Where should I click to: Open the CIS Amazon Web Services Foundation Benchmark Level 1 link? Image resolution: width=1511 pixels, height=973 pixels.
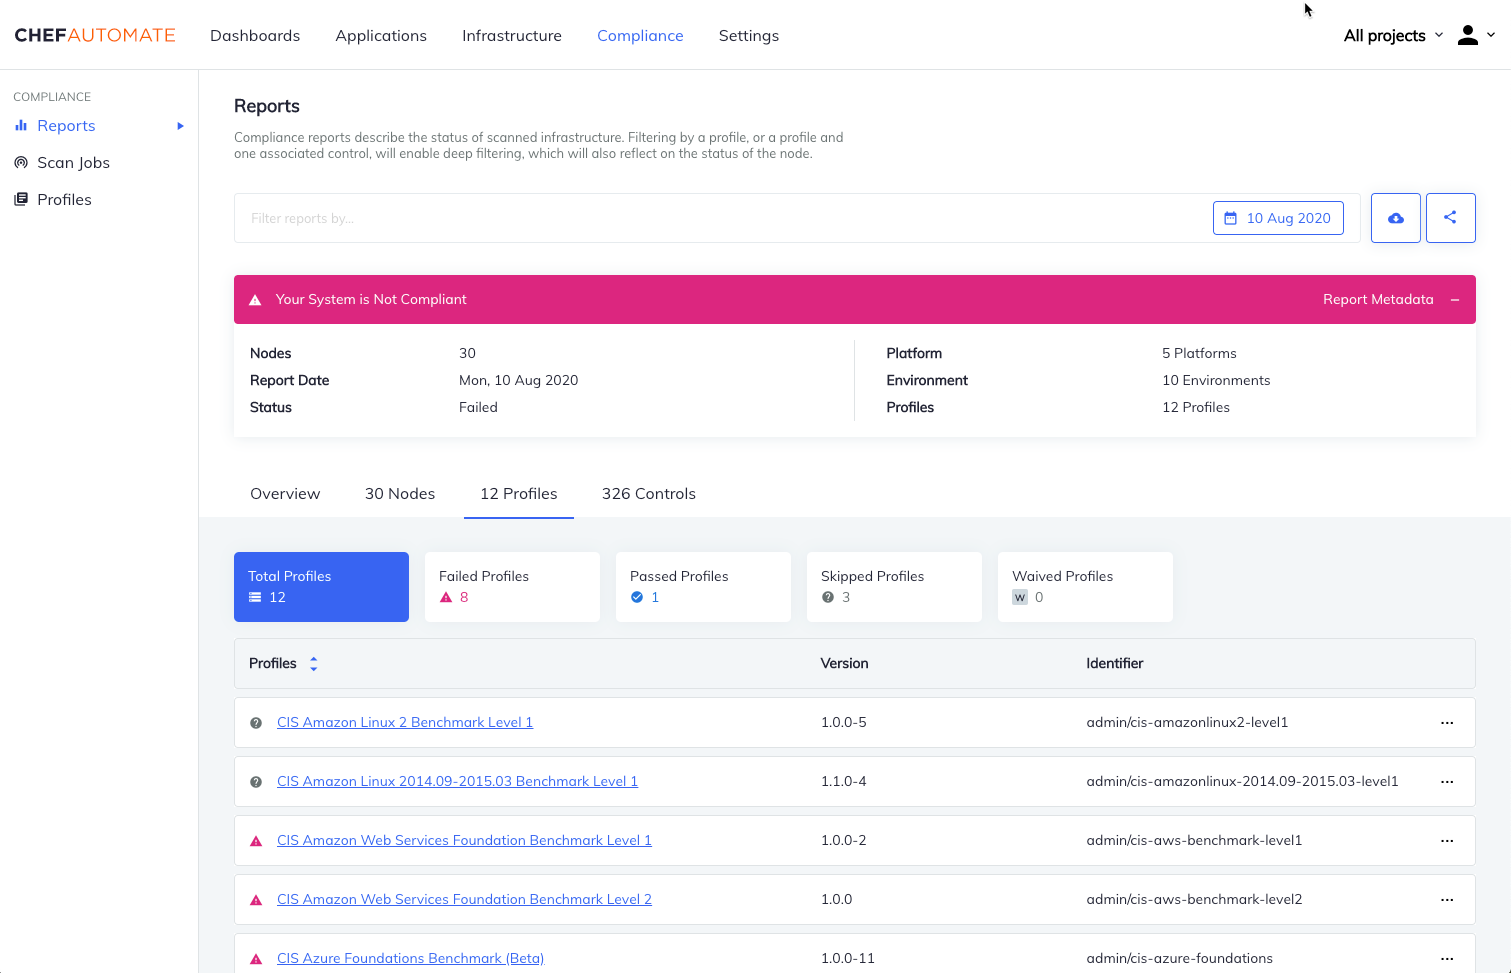(x=464, y=840)
